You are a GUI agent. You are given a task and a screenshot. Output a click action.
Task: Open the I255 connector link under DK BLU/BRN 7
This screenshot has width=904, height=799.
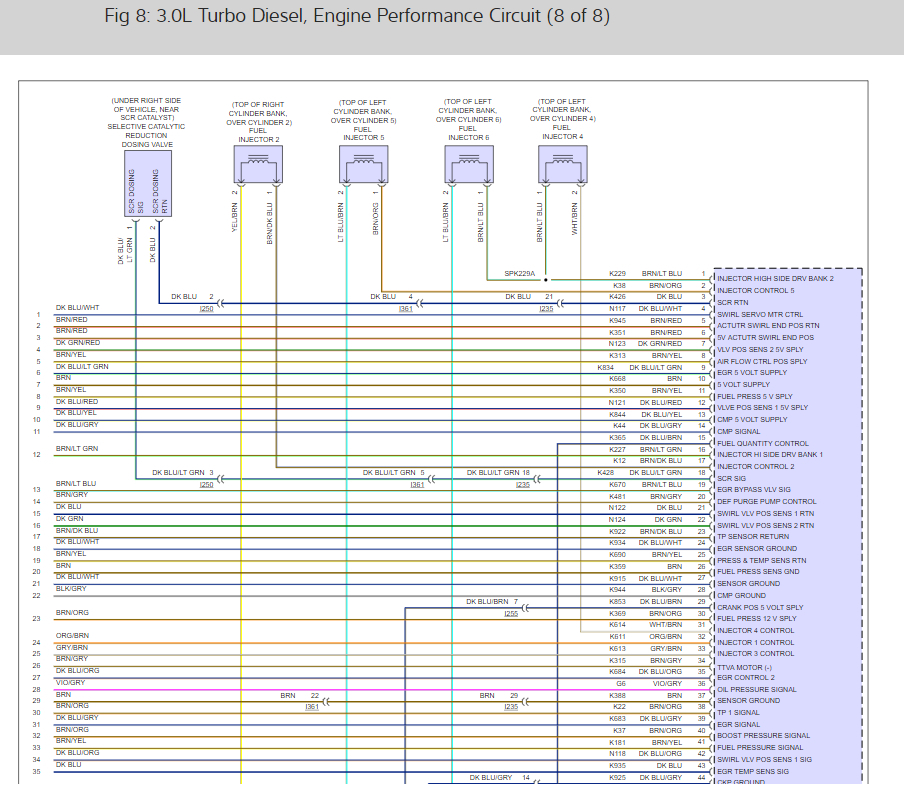click(511, 613)
